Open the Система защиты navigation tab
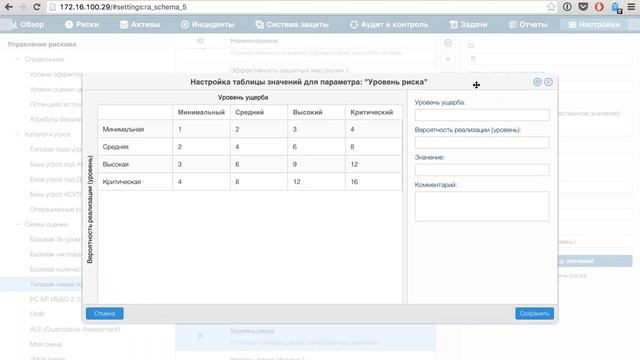The width and height of the screenshot is (640, 360). coord(292,24)
